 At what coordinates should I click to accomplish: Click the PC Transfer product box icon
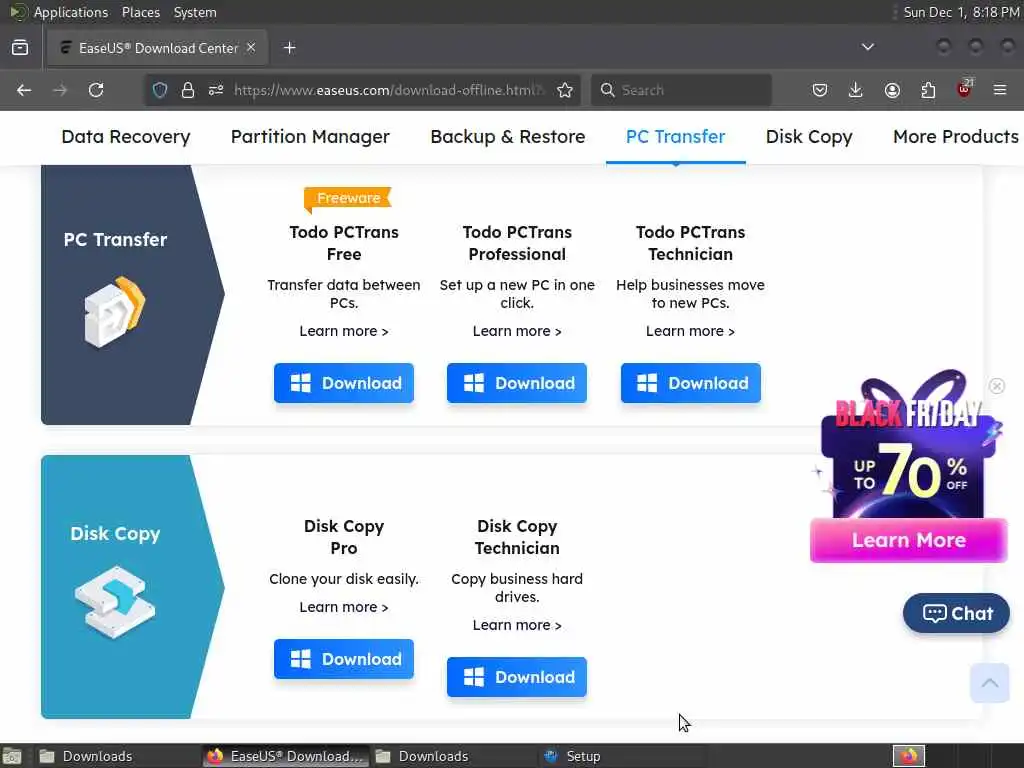point(115,312)
